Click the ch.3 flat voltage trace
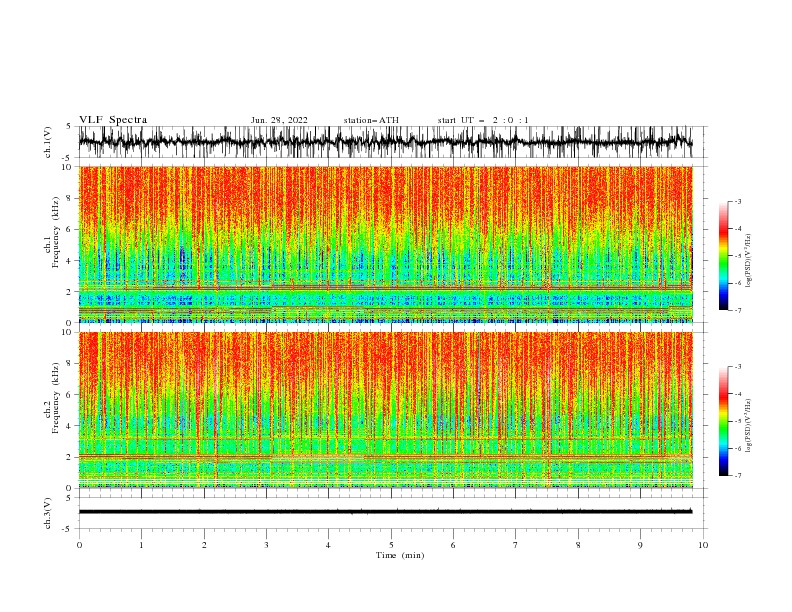Viewport: 792px width, 612px height. tap(385, 512)
